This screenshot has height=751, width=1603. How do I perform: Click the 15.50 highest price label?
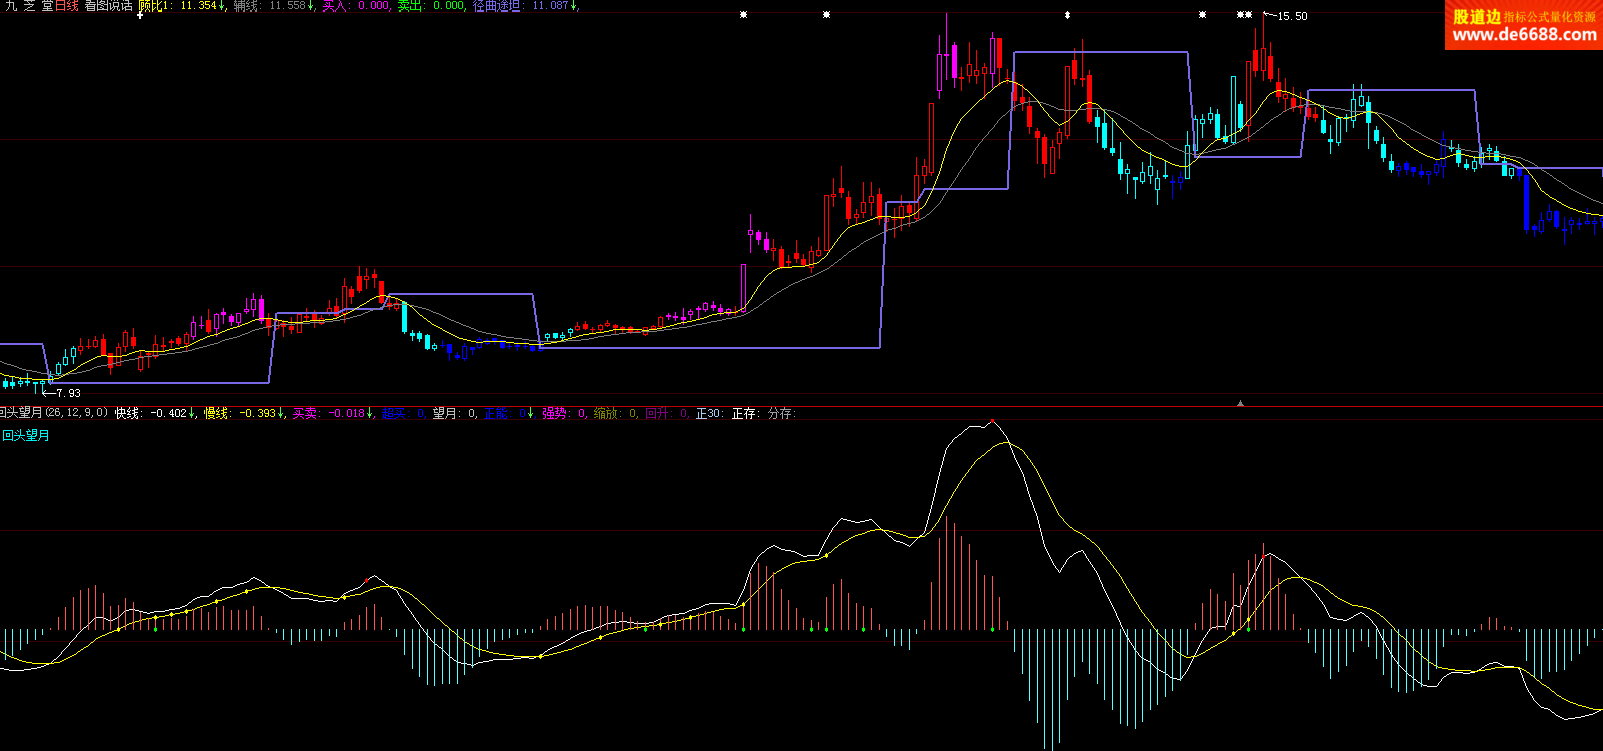coord(1292,16)
